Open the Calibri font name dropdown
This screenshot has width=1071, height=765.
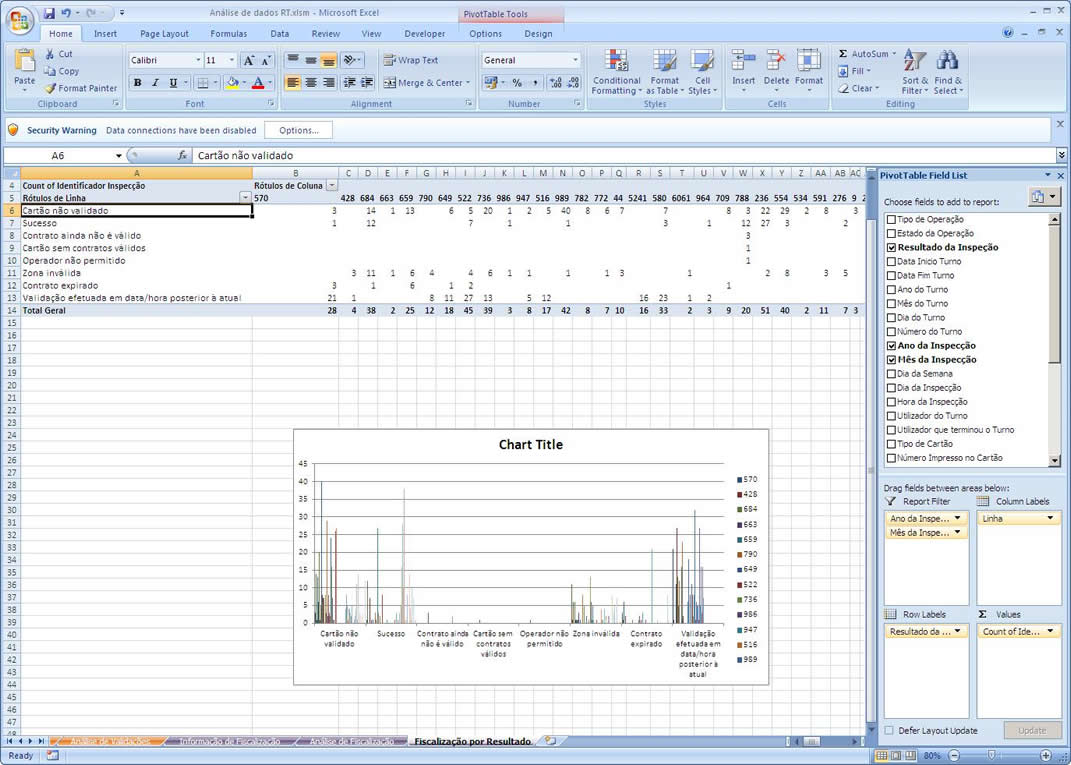[198, 60]
